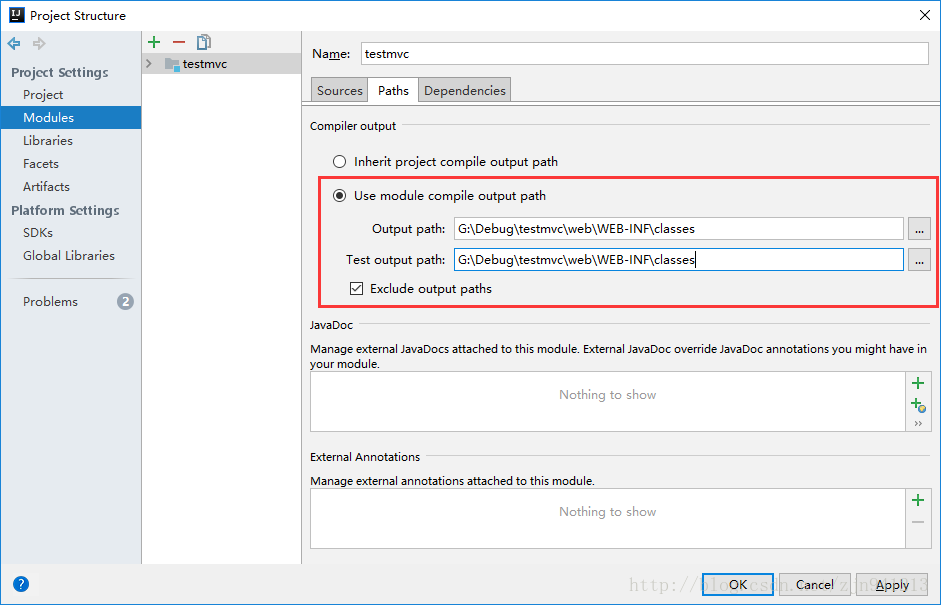Click the copy module icon
This screenshot has height=605, width=941.
tap(204, 42)
